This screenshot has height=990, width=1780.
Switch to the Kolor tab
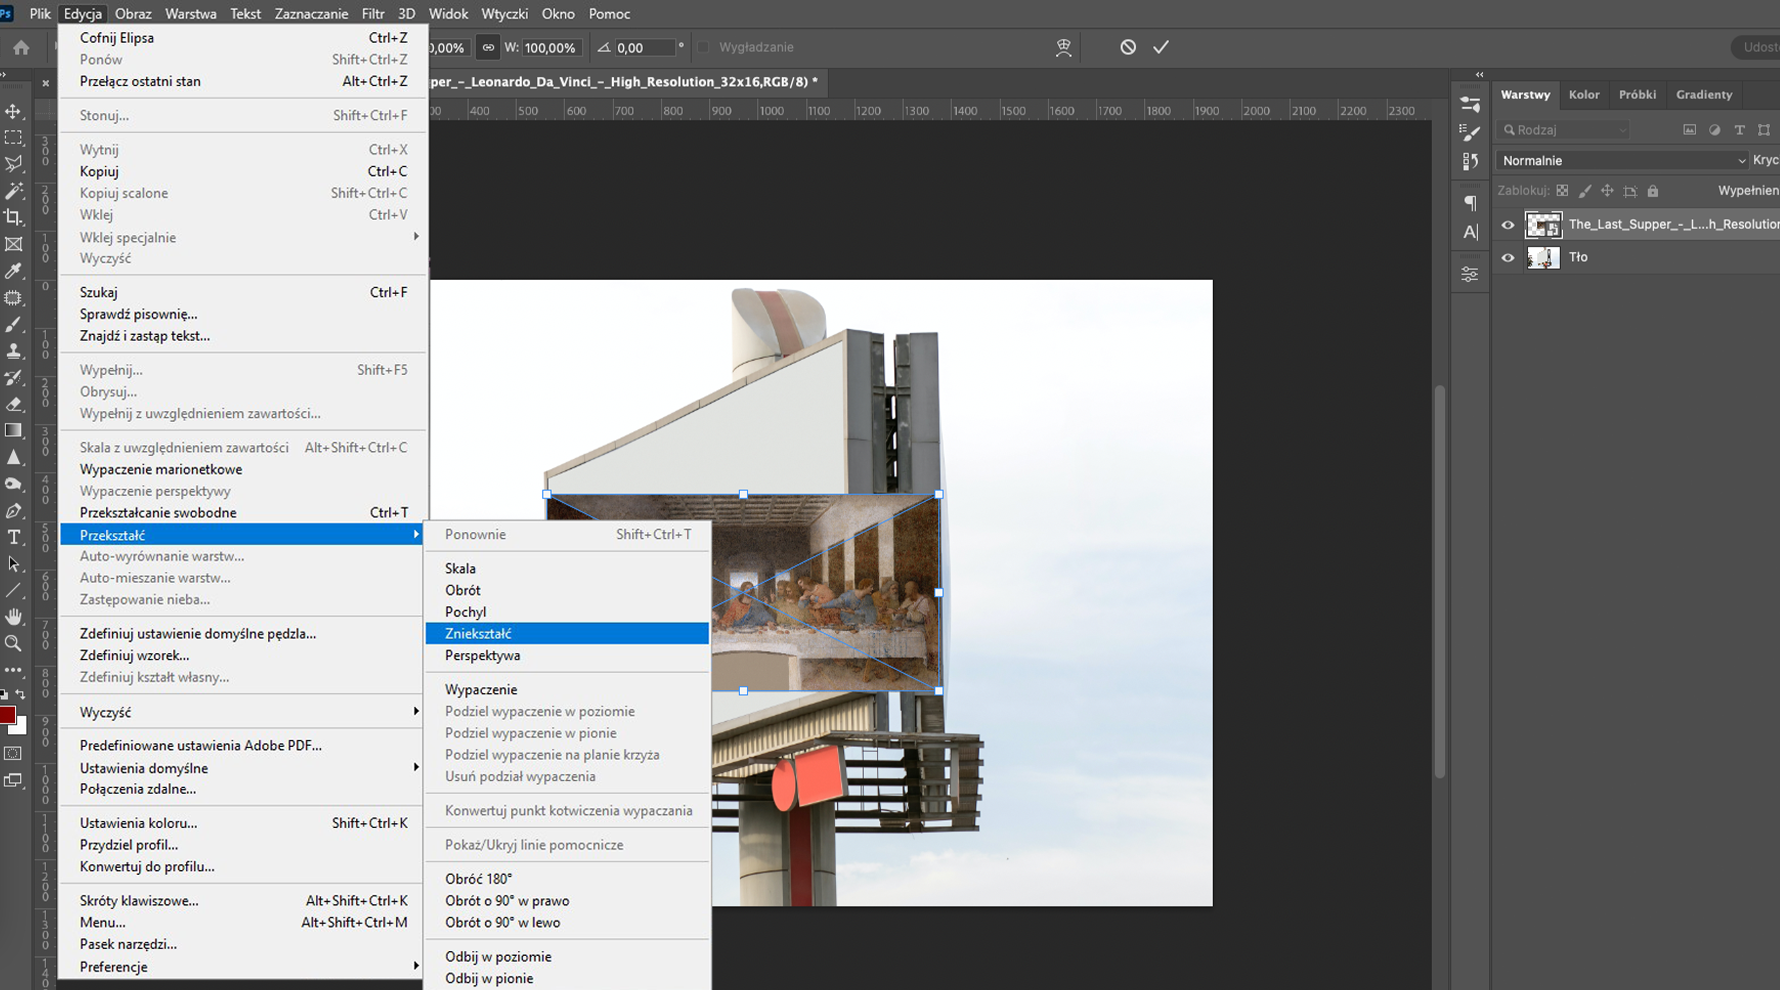pyautogui.click(x=1584, y=94)
